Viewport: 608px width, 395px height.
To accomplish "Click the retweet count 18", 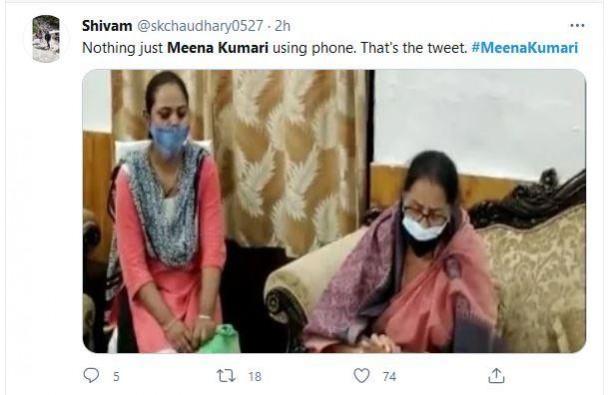I will [x=255, y=376].
